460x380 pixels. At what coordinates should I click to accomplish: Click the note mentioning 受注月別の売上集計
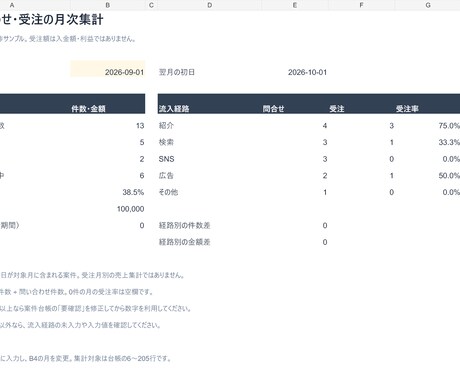[92, 275]
